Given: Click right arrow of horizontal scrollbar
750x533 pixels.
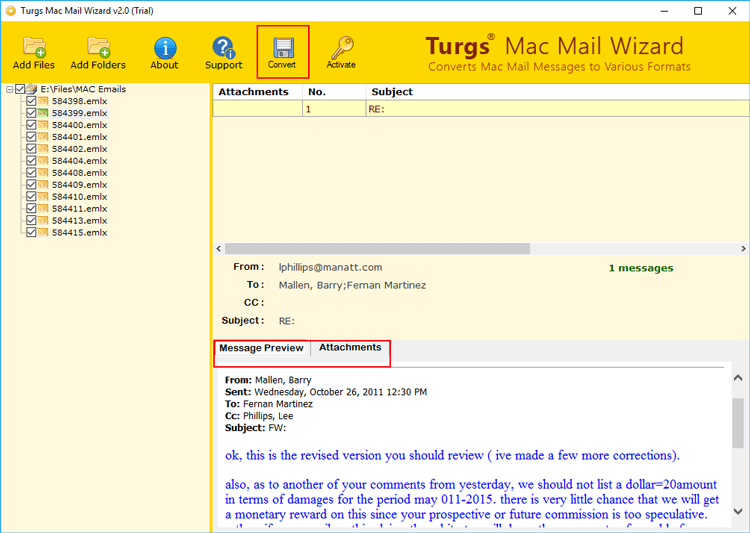Looking at the screenshot, I should [x=743, y=248].
